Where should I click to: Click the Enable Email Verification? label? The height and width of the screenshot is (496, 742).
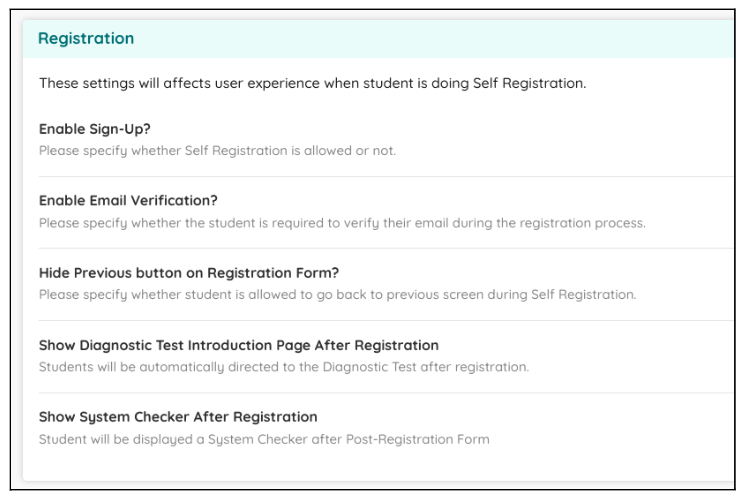(x=128, y=201)
